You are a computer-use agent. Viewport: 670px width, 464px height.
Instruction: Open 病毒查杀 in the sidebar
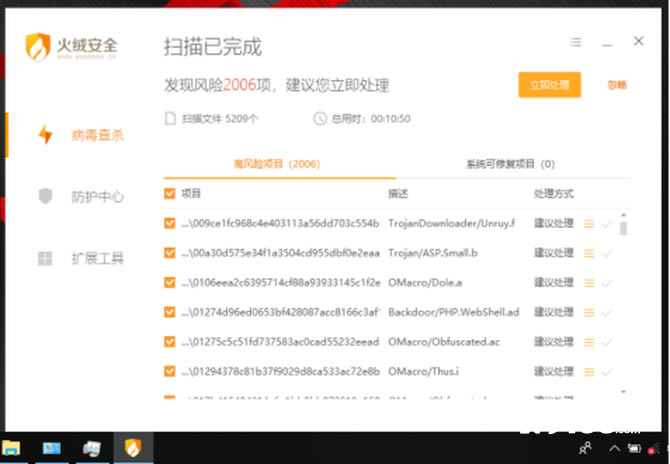(97, 135)
